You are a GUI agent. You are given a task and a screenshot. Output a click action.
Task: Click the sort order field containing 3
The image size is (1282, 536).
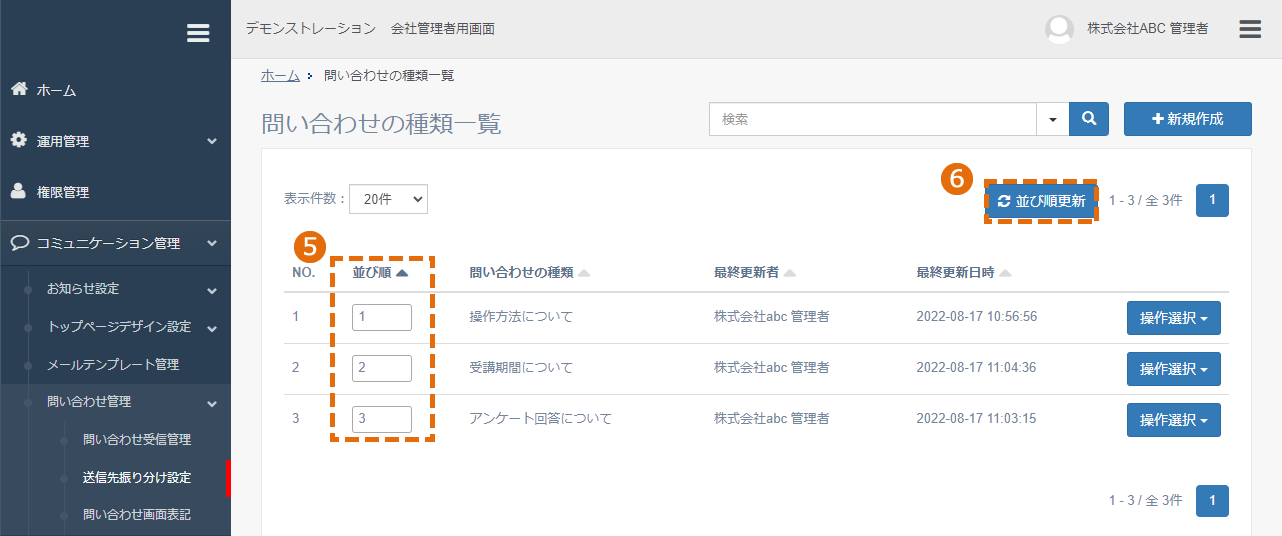click(382, 419)
